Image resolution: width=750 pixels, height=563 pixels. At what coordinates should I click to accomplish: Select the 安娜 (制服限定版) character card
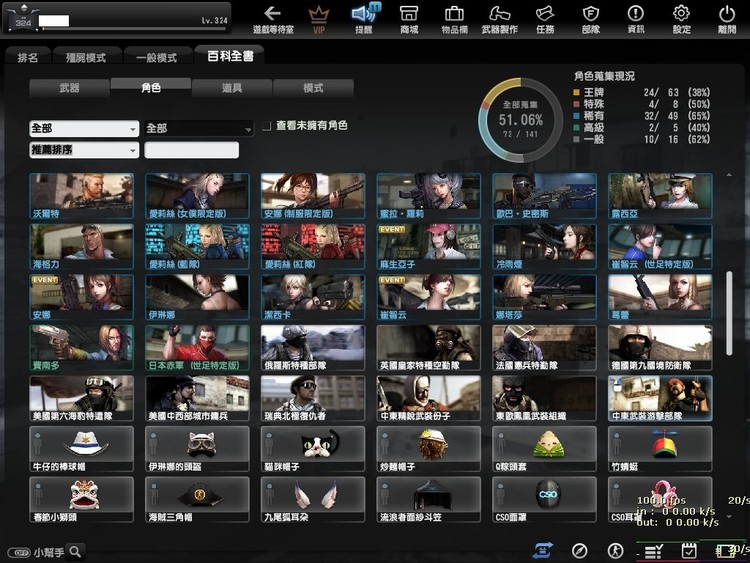coord(313,196)
